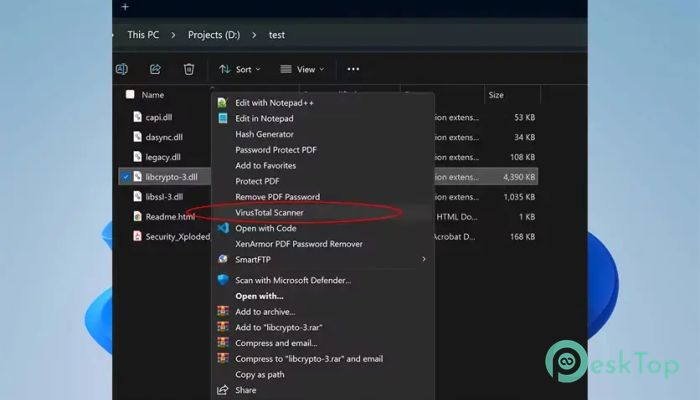Image resolution: width=700 pixels, height=400 pixels.
Task: Expand the SmartFTP submenu arrow
Action: pos(424,259)
